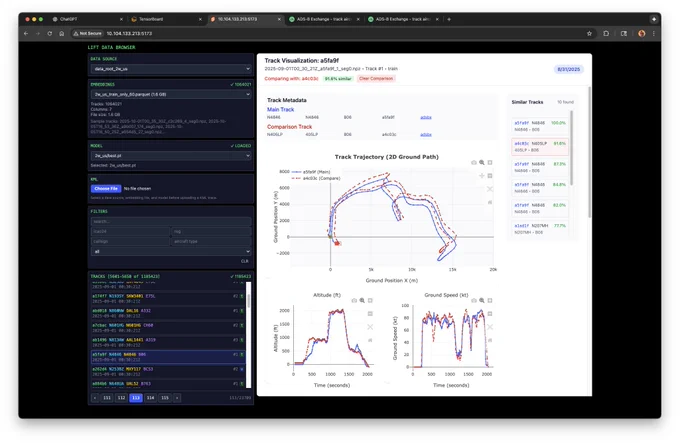680x443 pixels.
Task: Select similar track a5fa9f with 87.3%
Action: point(540,167)
